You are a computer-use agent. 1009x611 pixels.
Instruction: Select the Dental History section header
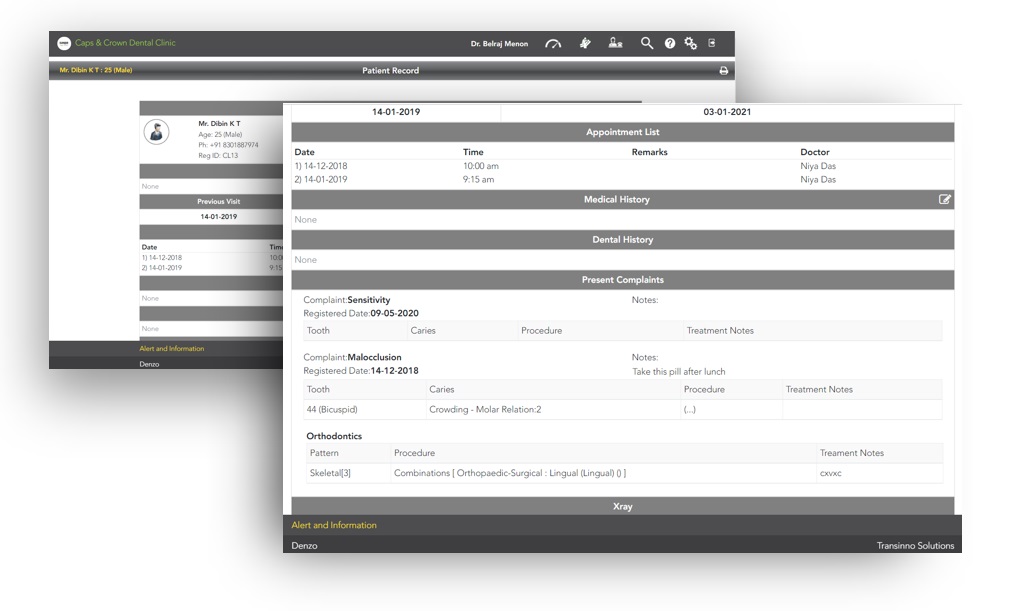[622, 240]
